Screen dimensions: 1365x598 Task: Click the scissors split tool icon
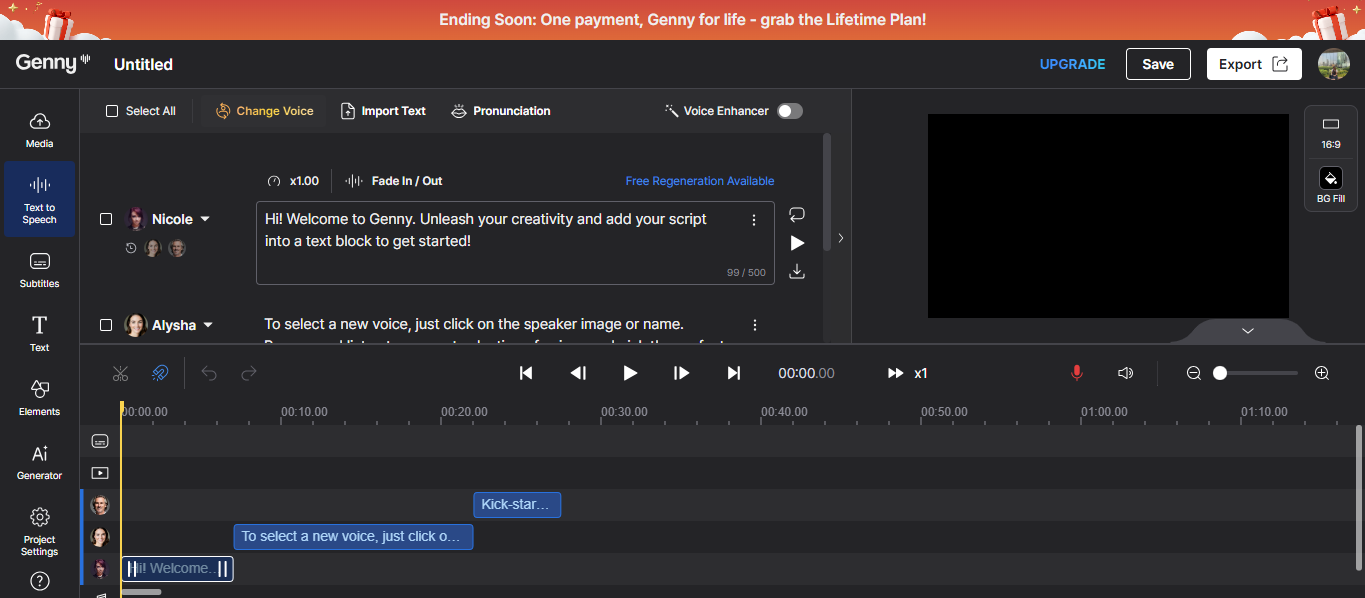click(121, 373)
